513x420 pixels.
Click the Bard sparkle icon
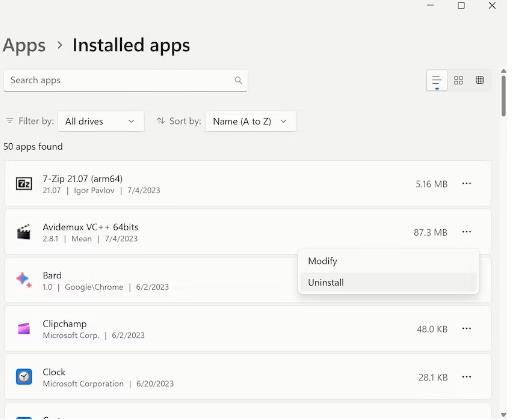tap(24, 280)
